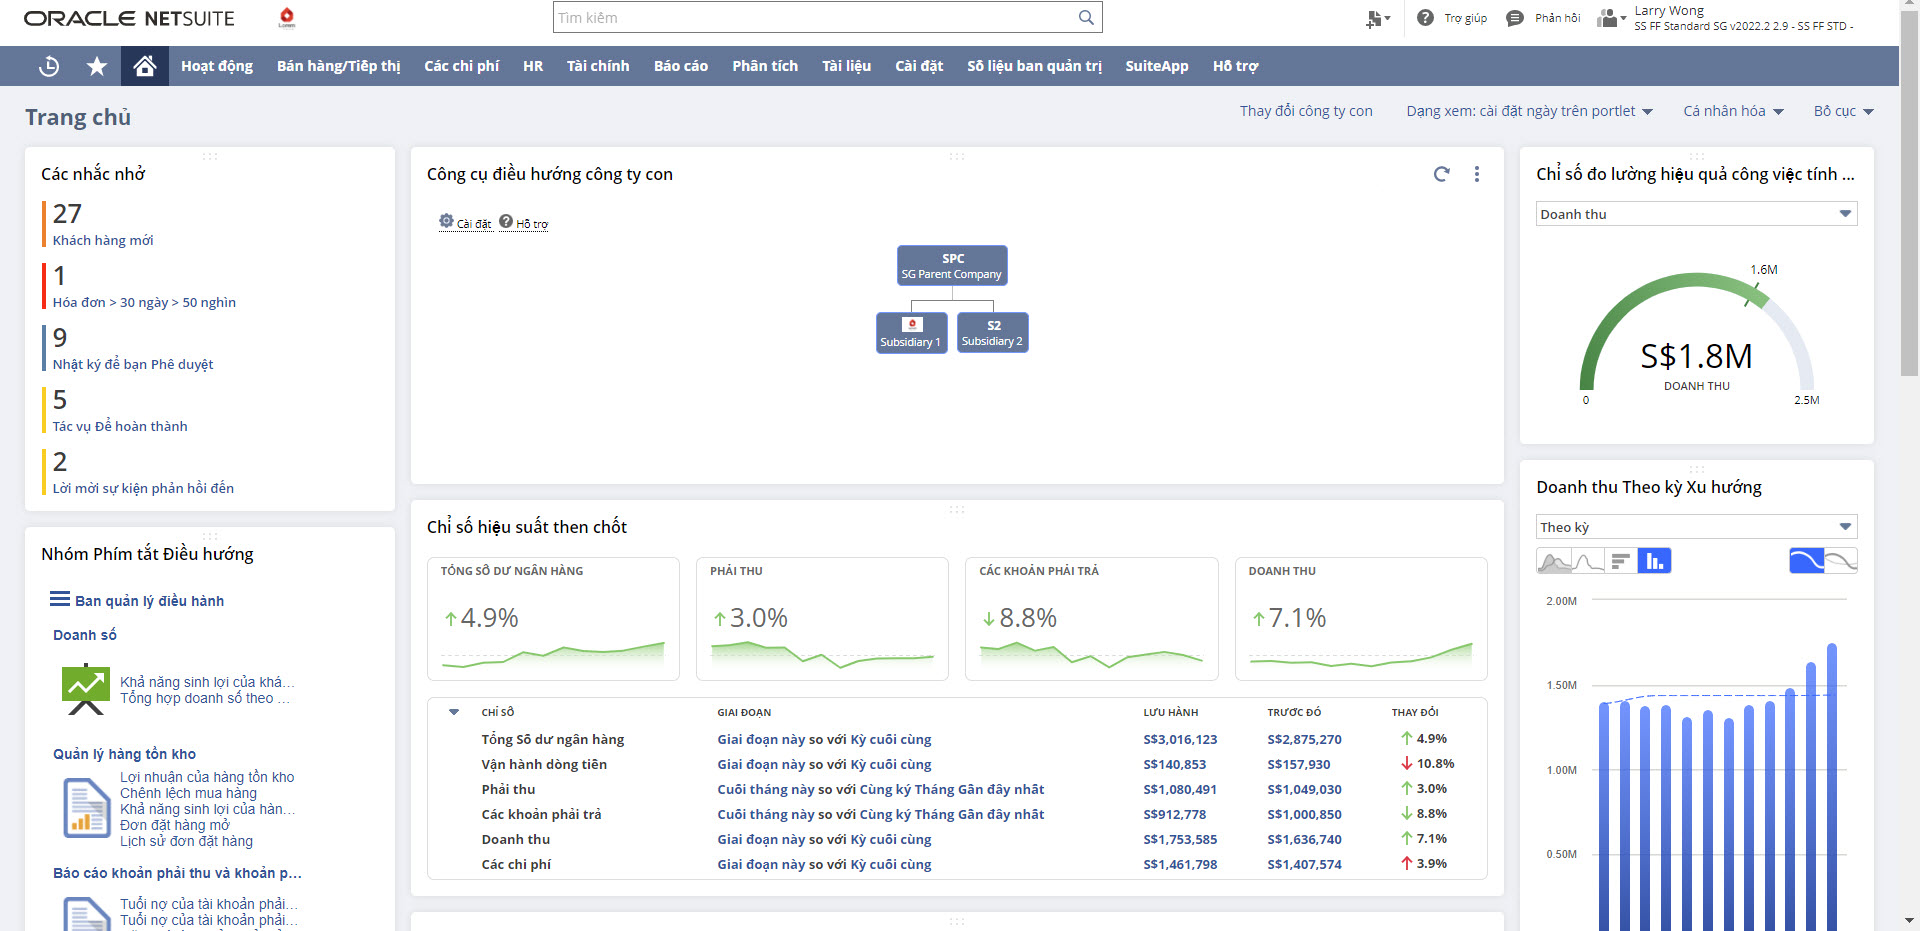Open the SuiteApp menu
The image size is (1920, 931).
(x=1157, y=66)
